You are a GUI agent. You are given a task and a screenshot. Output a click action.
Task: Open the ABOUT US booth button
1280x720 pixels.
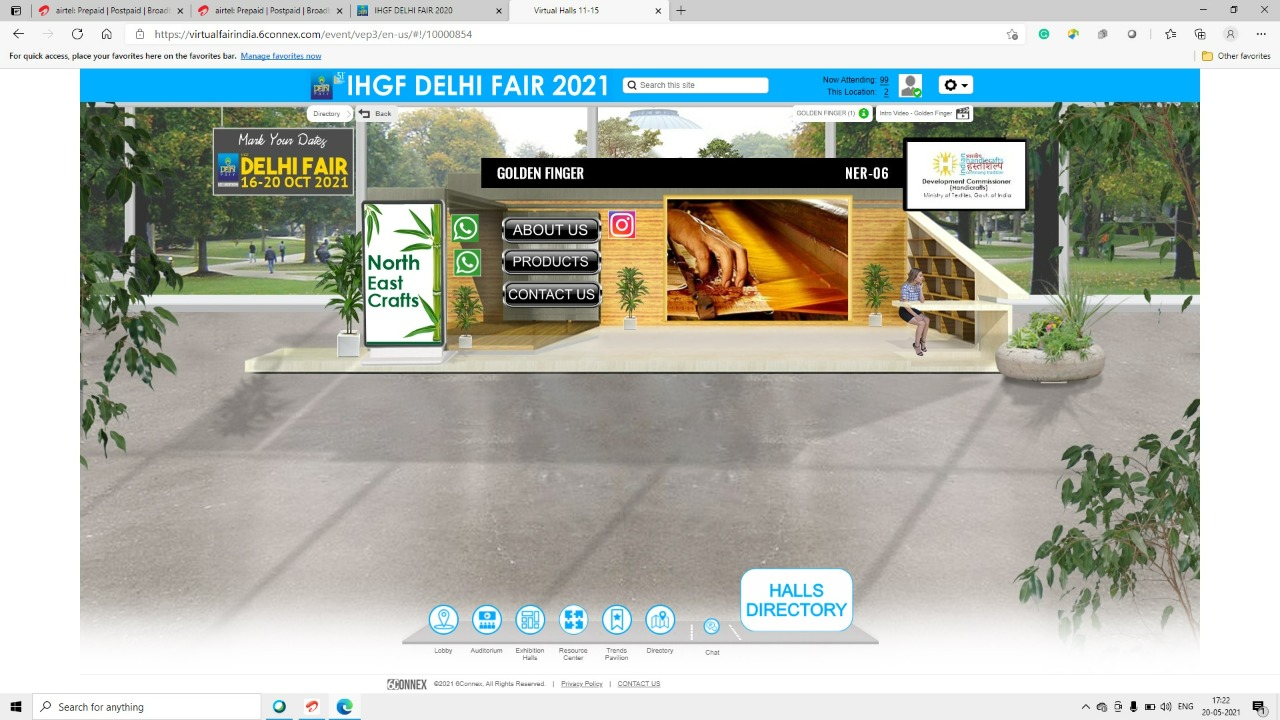click(x=550, y=230)
